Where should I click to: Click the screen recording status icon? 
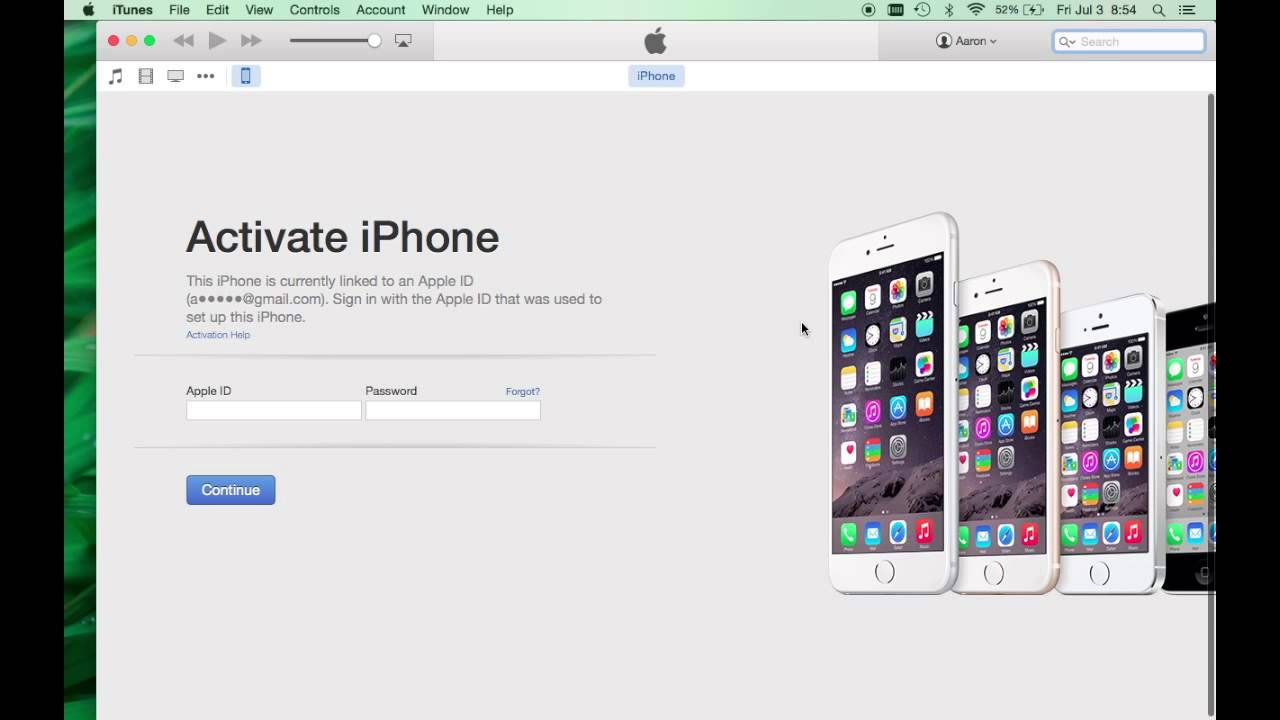pos(868,10)
